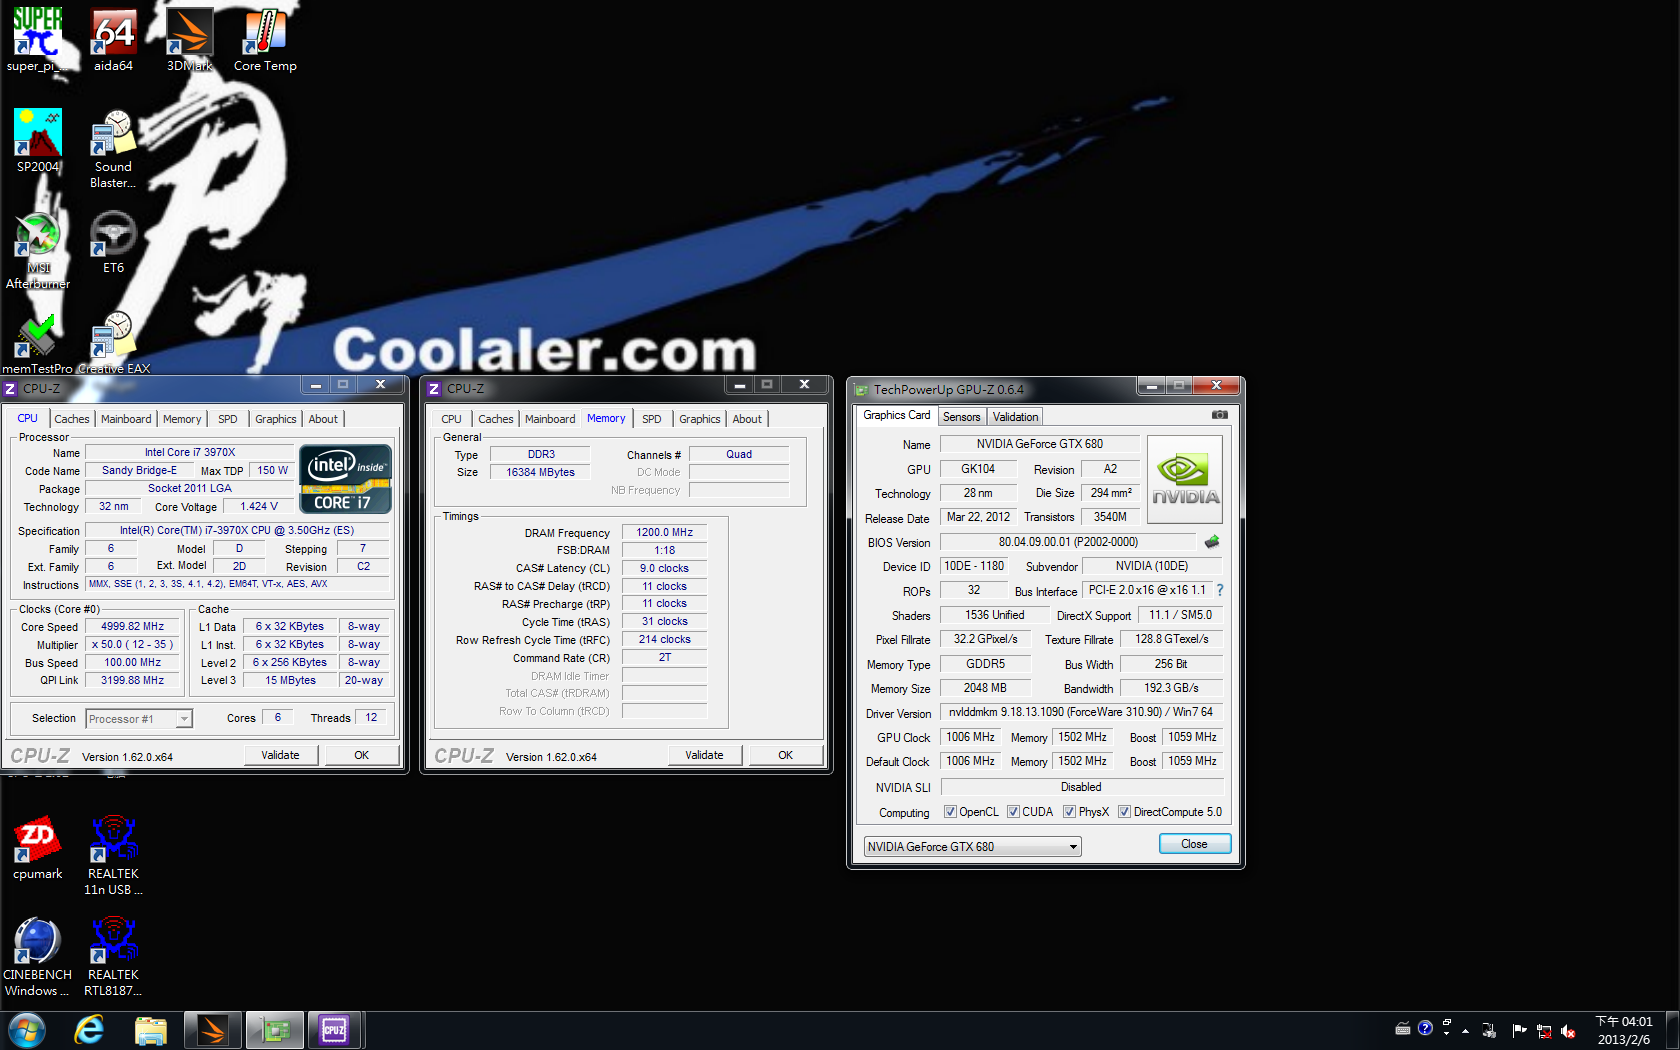
Task: Launch the aida64 desktop icon
Action: [113, 40]
